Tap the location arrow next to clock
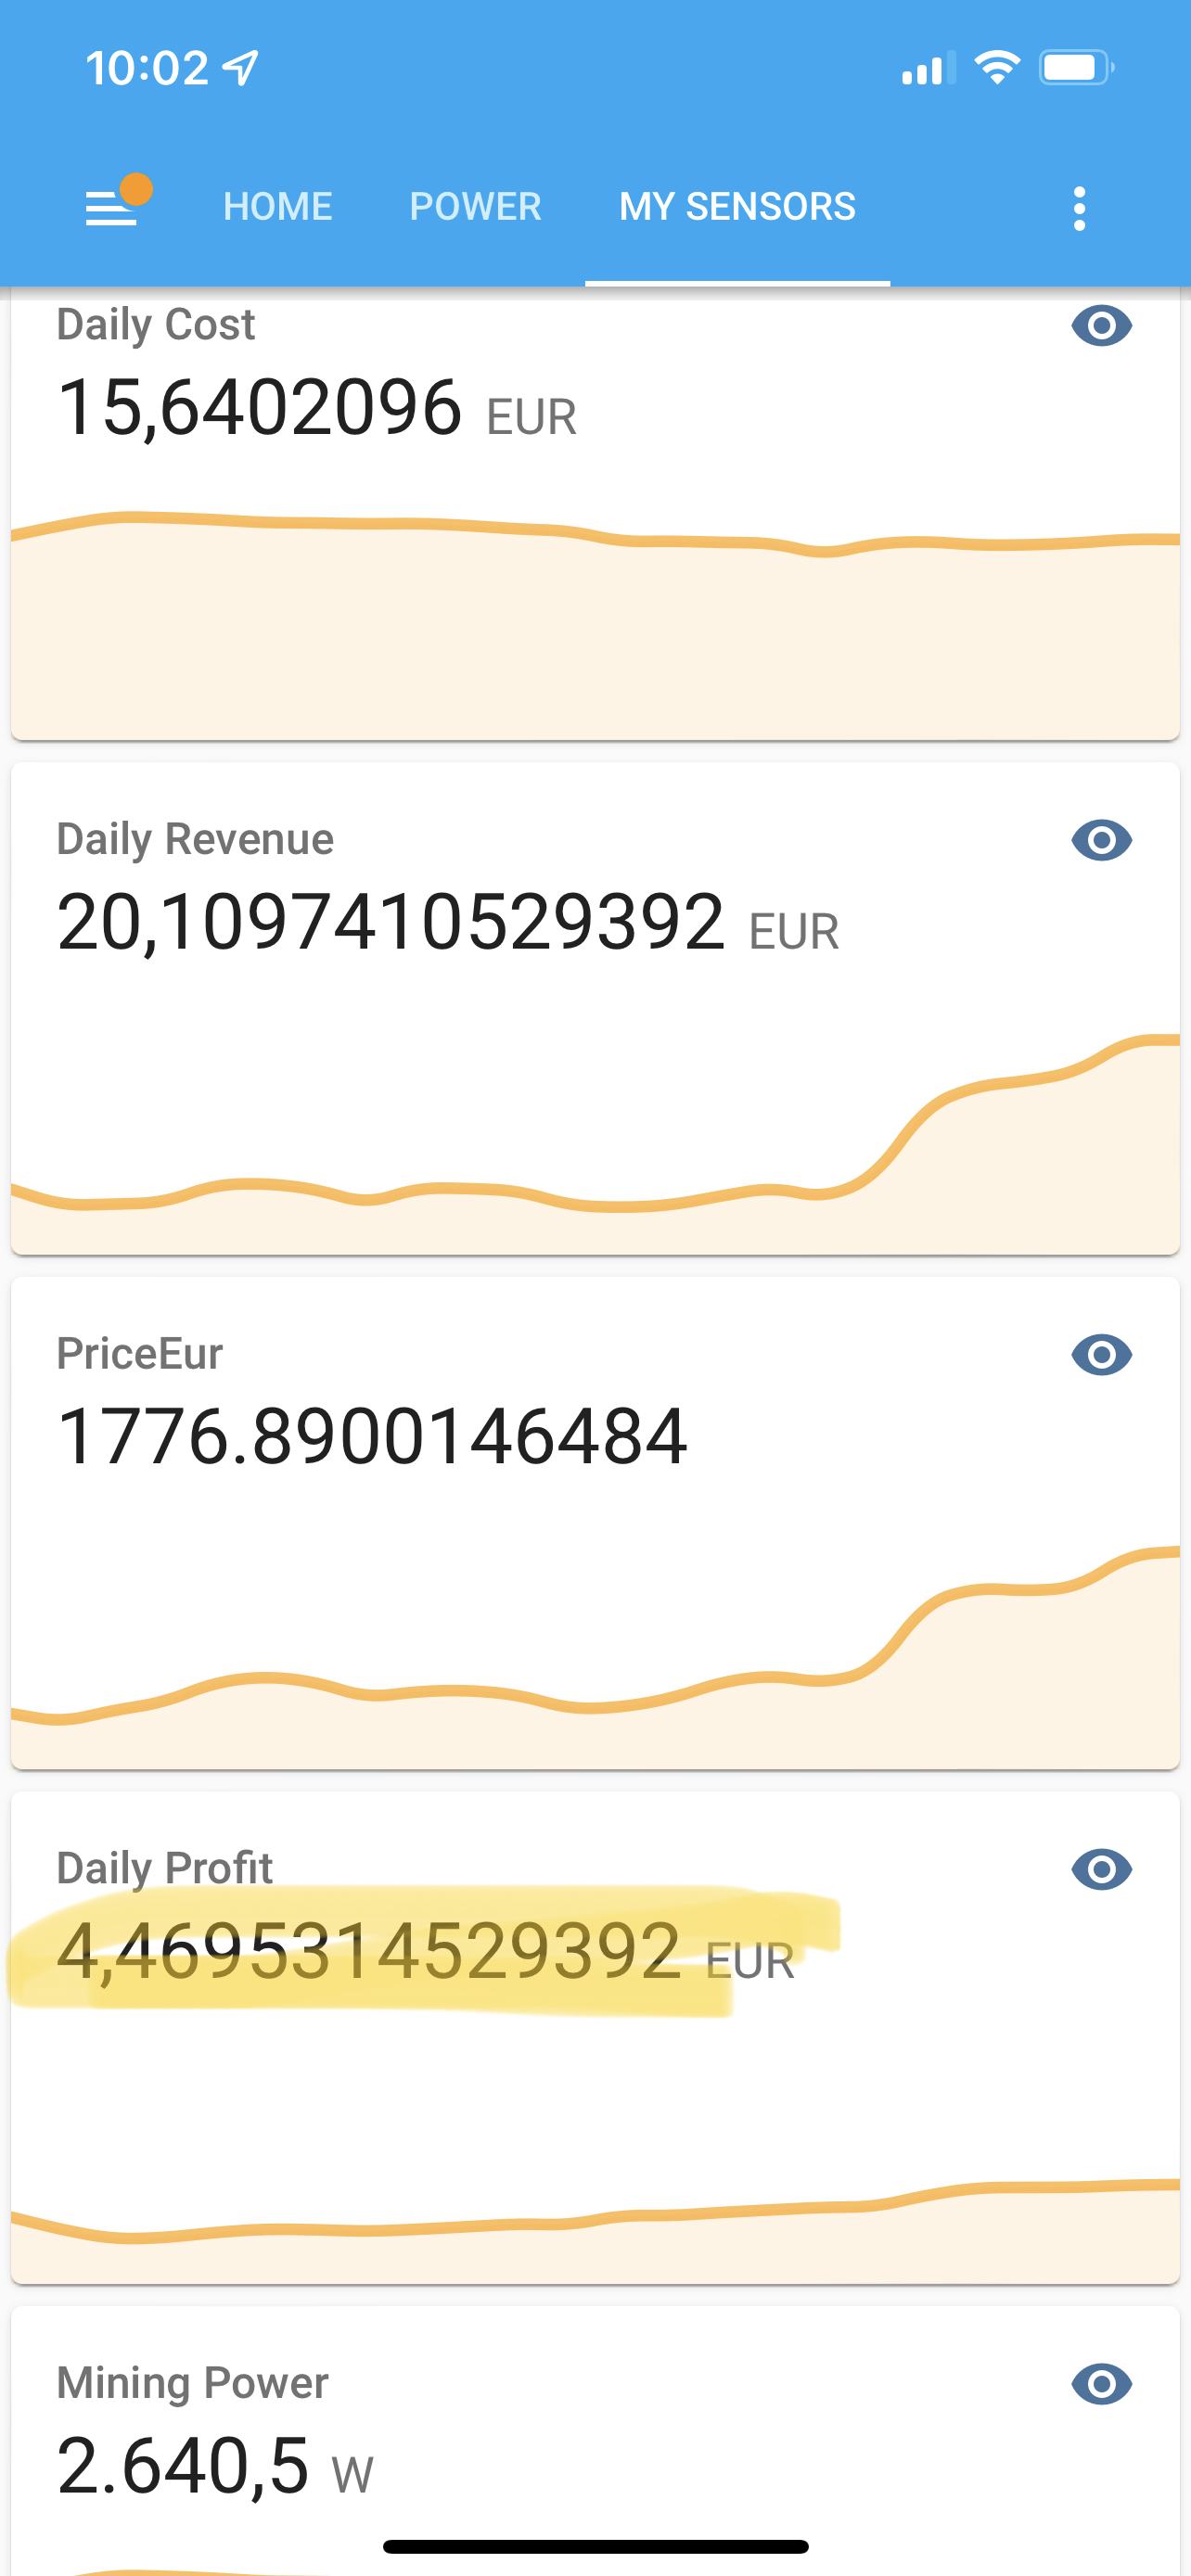Viewport: 1191px width, 2576px height. click(240, 68)
